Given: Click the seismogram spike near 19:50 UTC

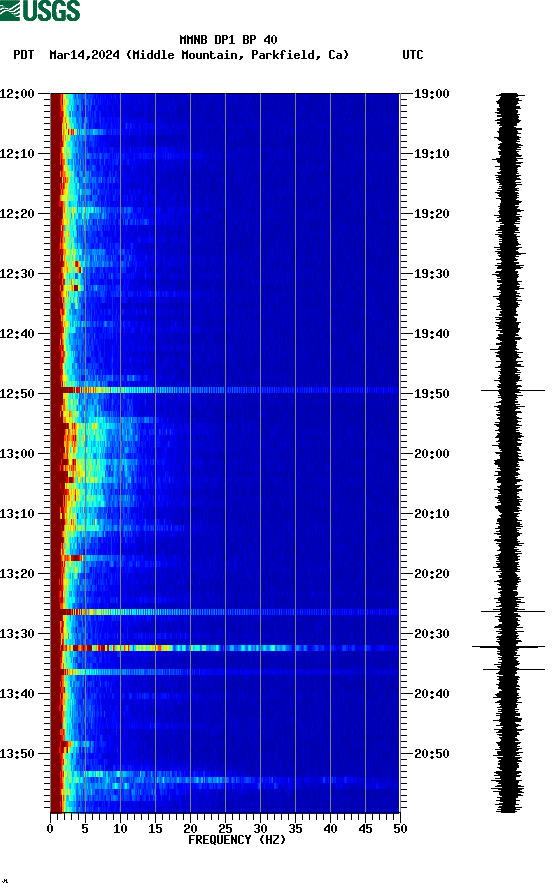Looking at the screenshot, I should (513, 390).
